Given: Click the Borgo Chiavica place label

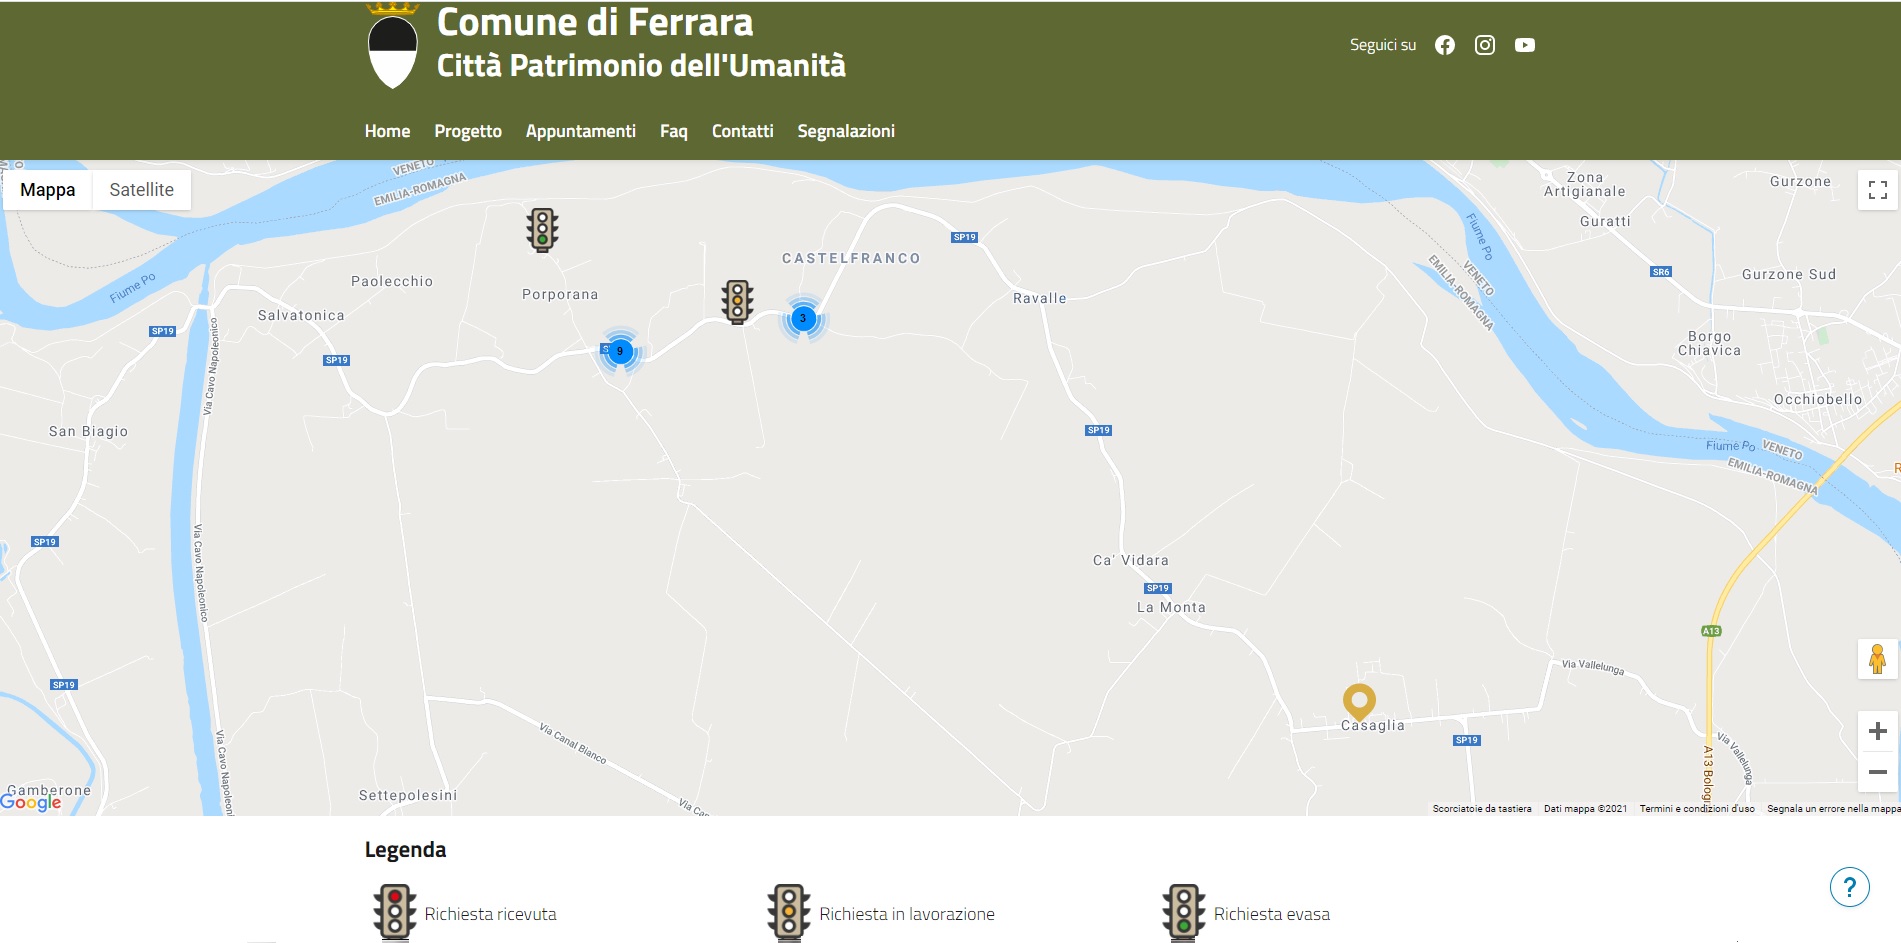Looking at the screenshot, I should click(x=1709, y=343).
